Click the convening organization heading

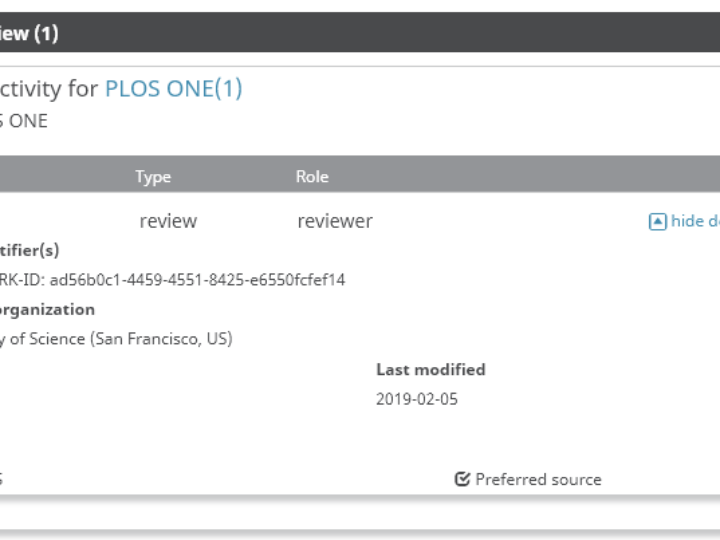pos(48,310)
